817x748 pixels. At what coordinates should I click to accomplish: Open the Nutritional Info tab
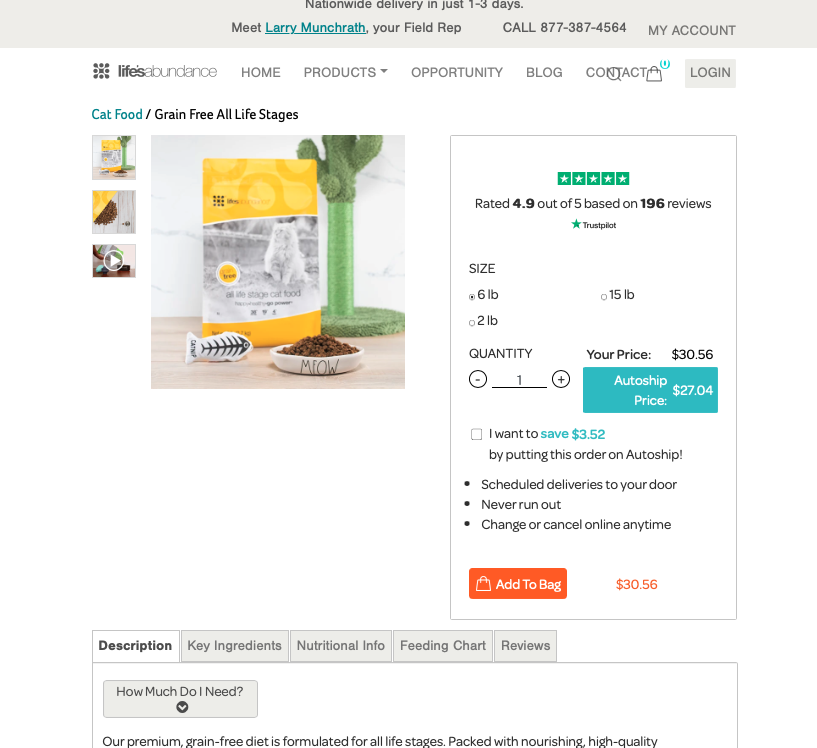[x=340, y=646]
